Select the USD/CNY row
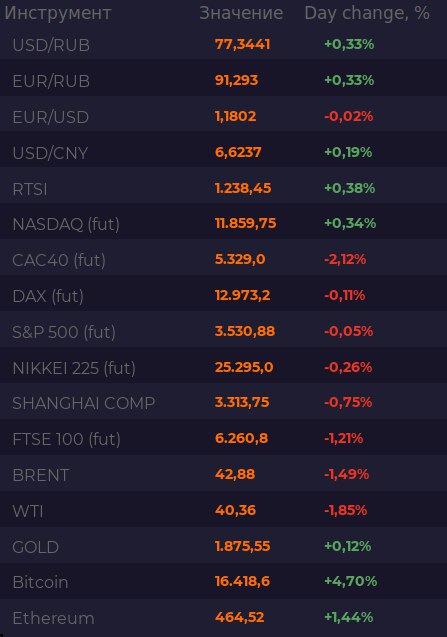The height and width of the screenshot is (637, 447). [224, 152]
